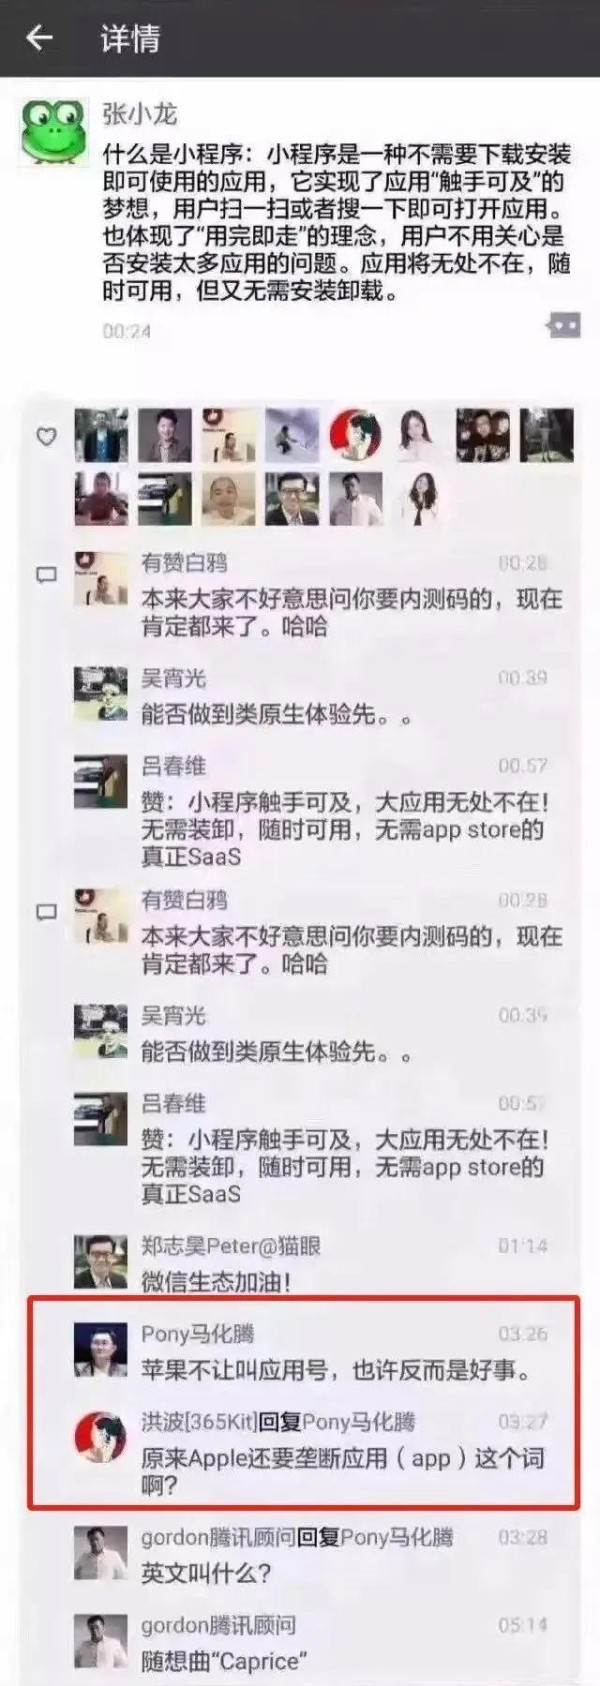Open 洪波[365Kit]'s round avatar
The height and width of the screenshot is (1686, 600).
coord(101,1437)
